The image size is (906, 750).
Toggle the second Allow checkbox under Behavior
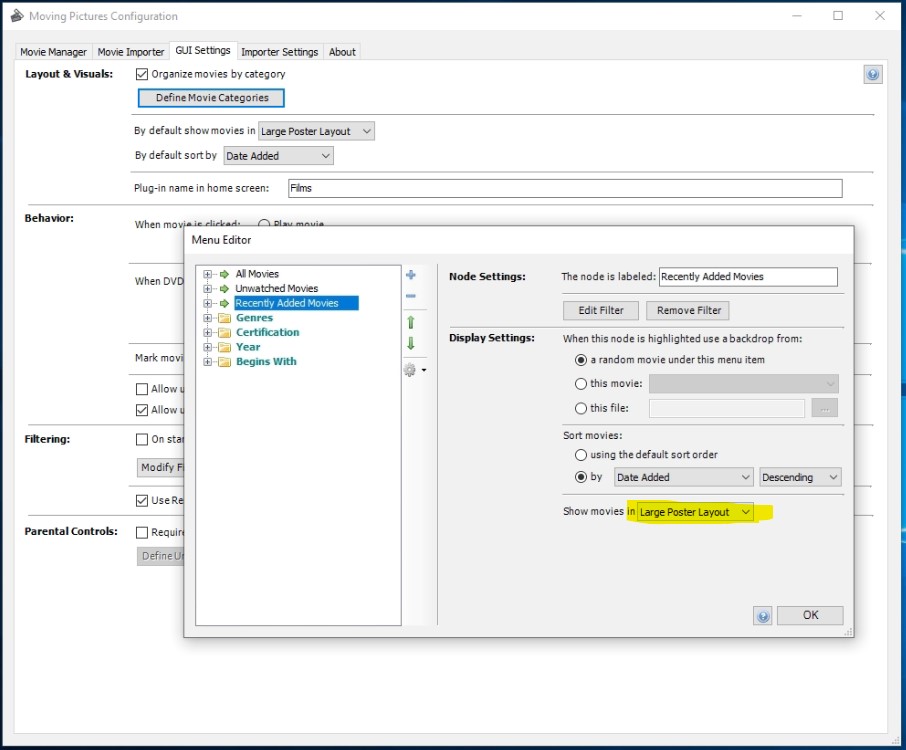(x=142, y=410)
